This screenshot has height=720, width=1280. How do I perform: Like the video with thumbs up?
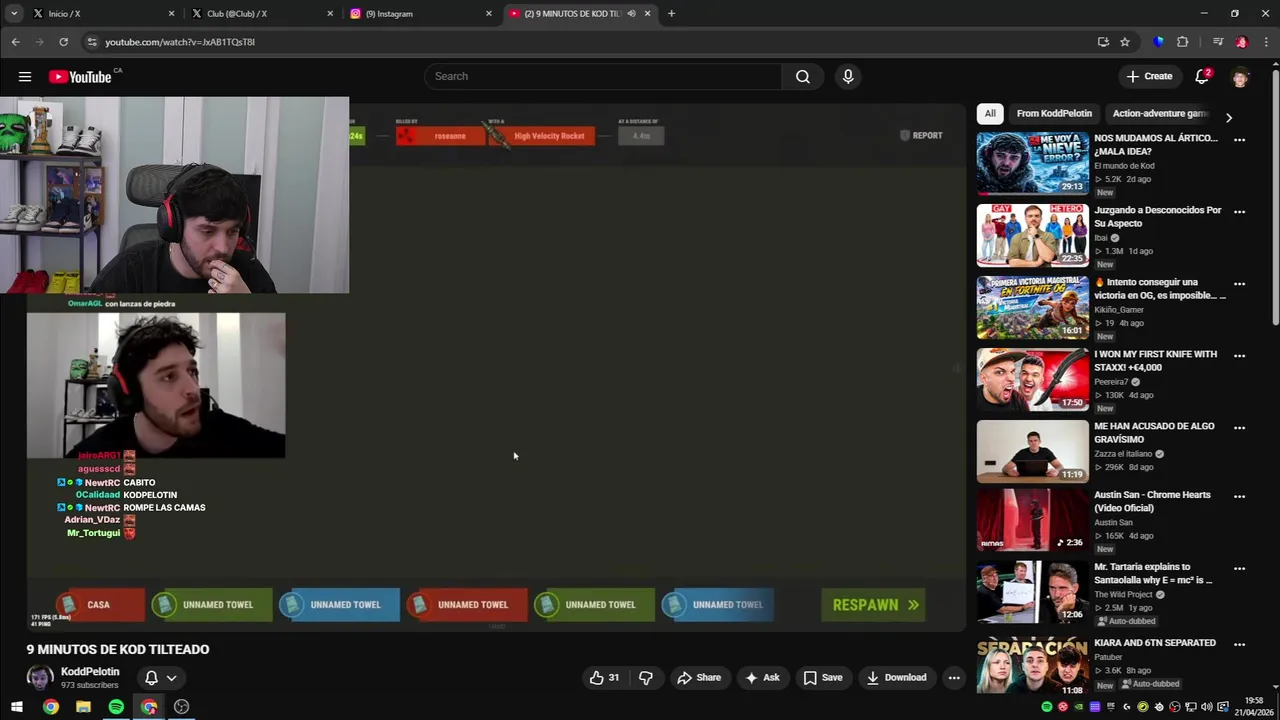[604, 677]
